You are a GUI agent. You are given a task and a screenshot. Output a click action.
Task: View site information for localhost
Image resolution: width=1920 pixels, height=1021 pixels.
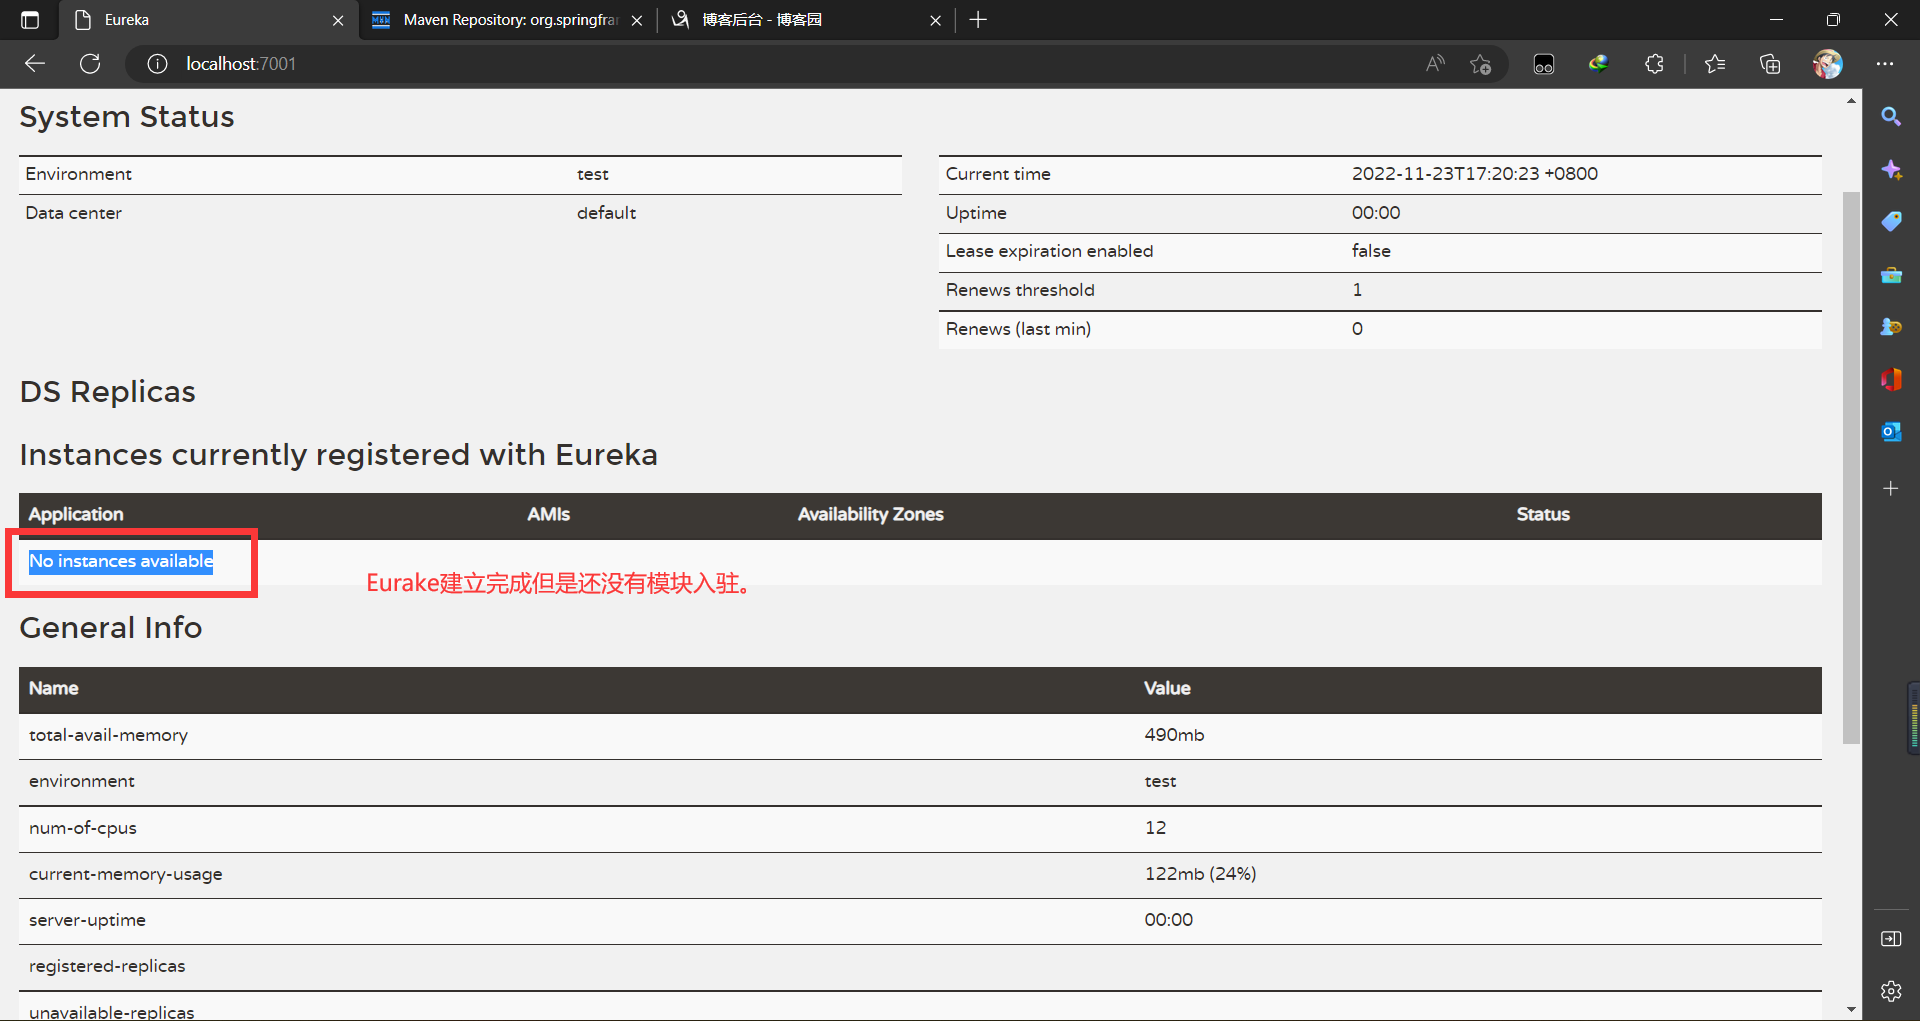(x=157, y=64)
